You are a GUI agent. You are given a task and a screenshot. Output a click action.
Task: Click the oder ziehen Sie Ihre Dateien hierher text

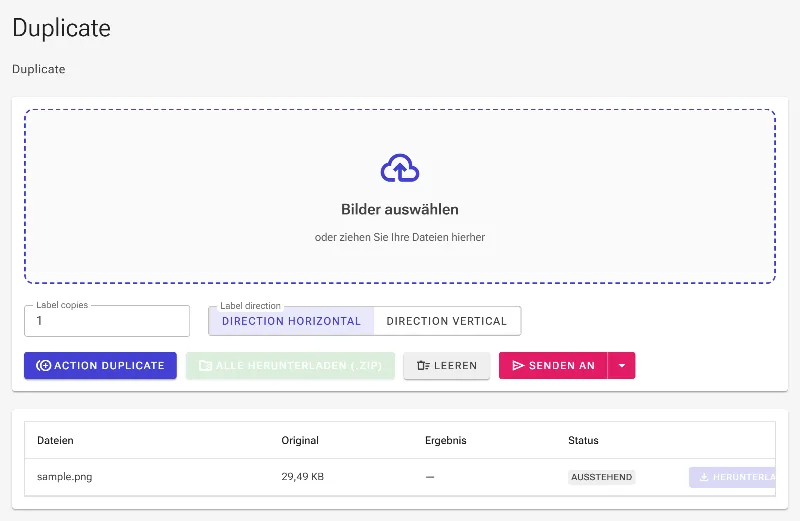[x=399, y=237]
